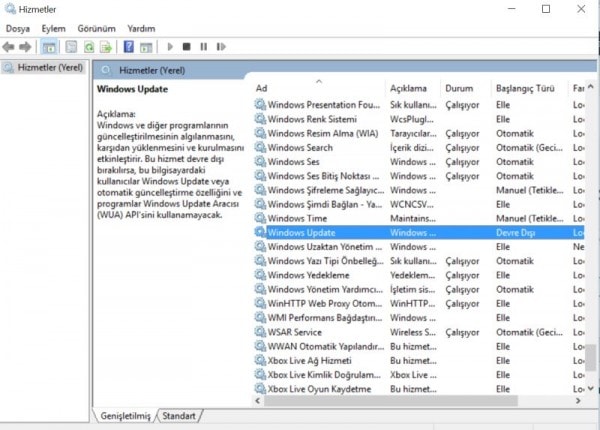Select the Windows Yedekleme service
The width and height of the screenshot is (600, 430).
[419, 275]
